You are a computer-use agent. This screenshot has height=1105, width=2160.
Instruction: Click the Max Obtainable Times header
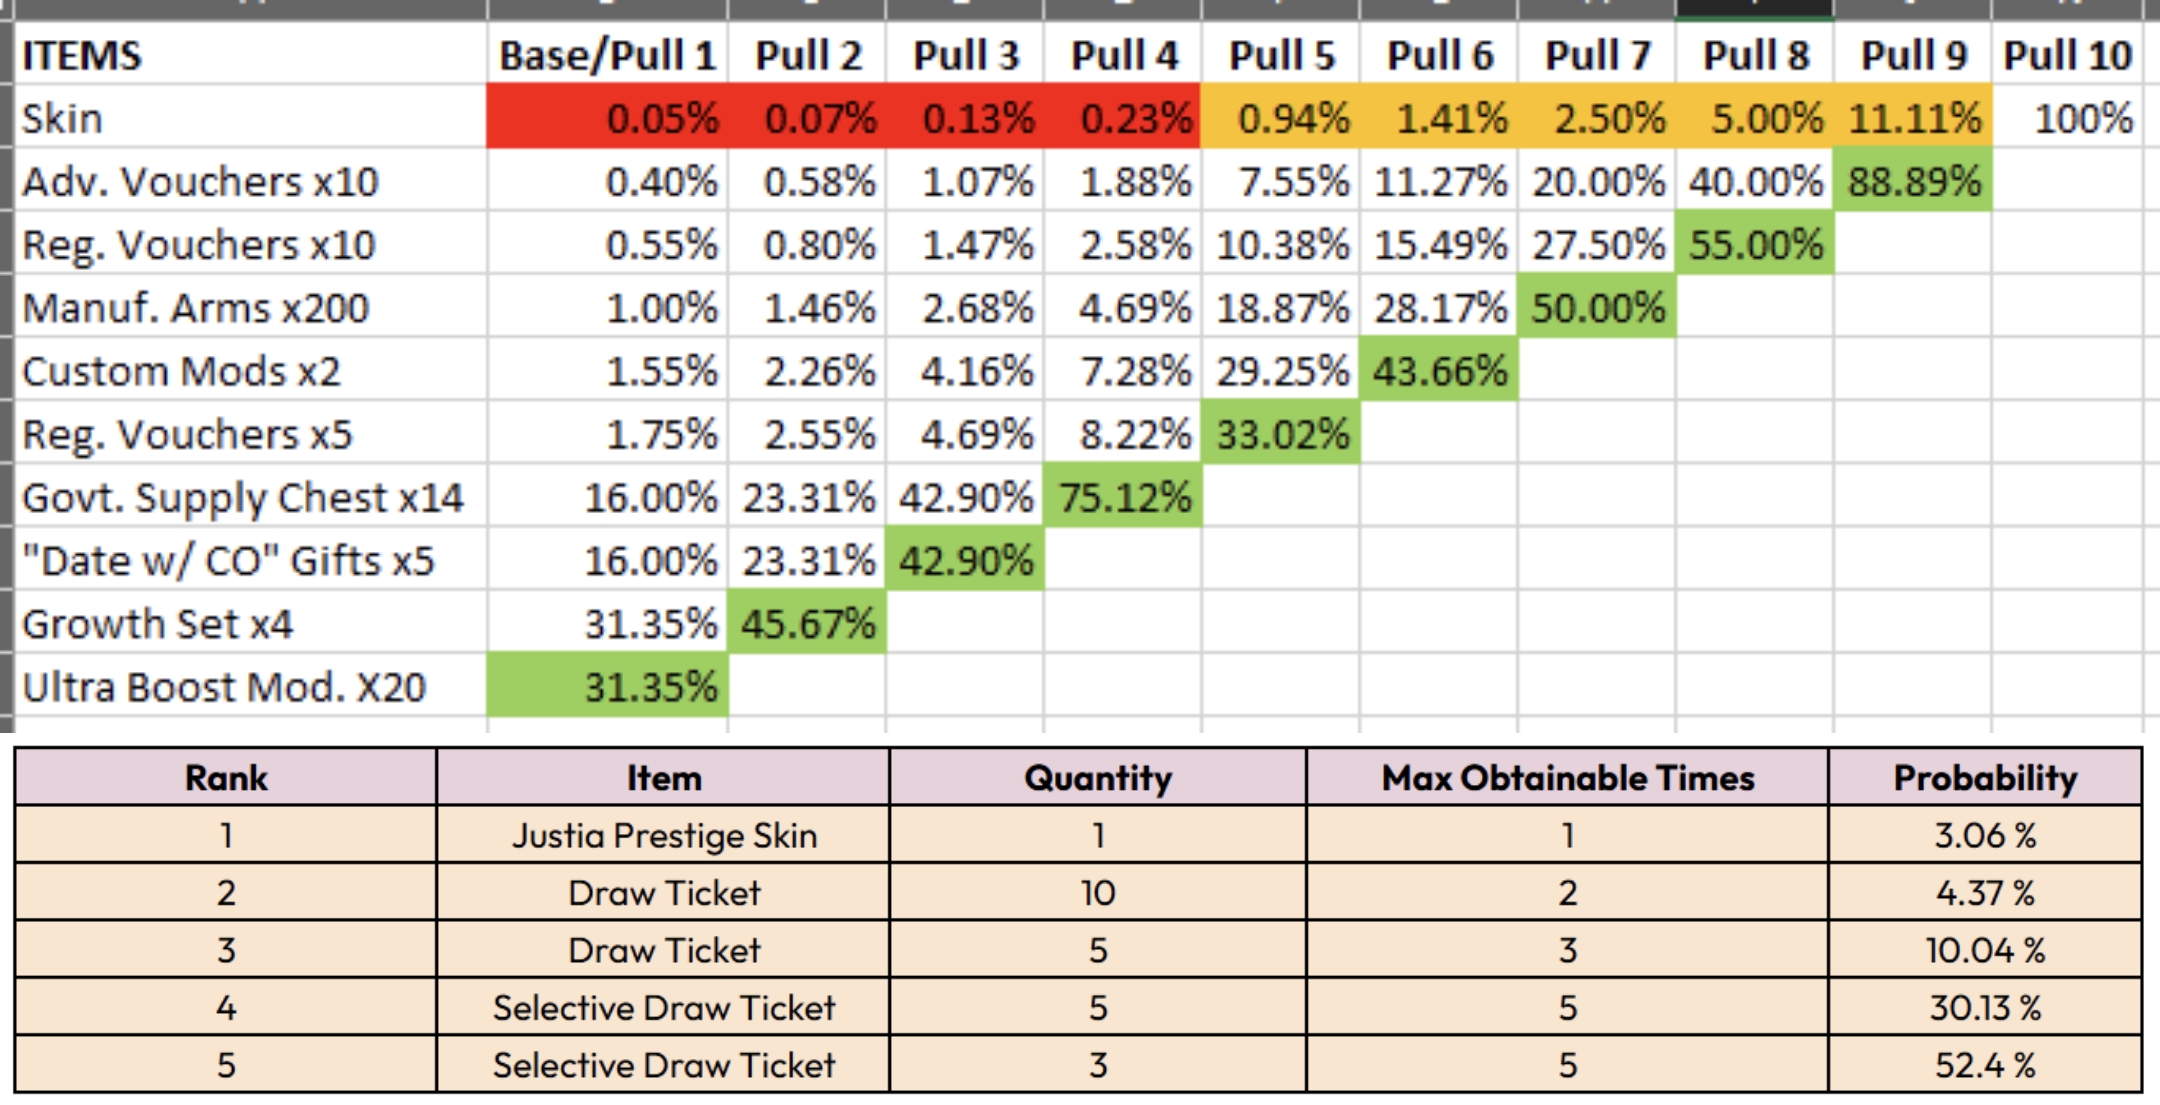point(1567,777)
